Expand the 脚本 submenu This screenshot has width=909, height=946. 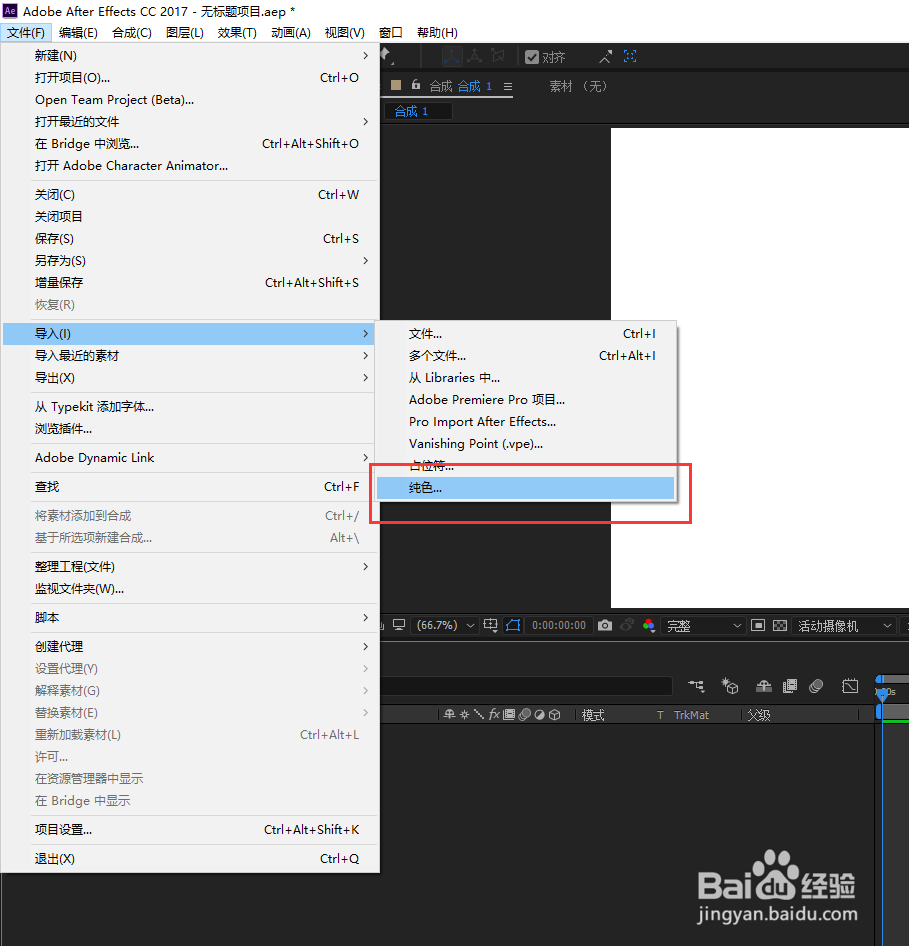click(x=189, y=617)
